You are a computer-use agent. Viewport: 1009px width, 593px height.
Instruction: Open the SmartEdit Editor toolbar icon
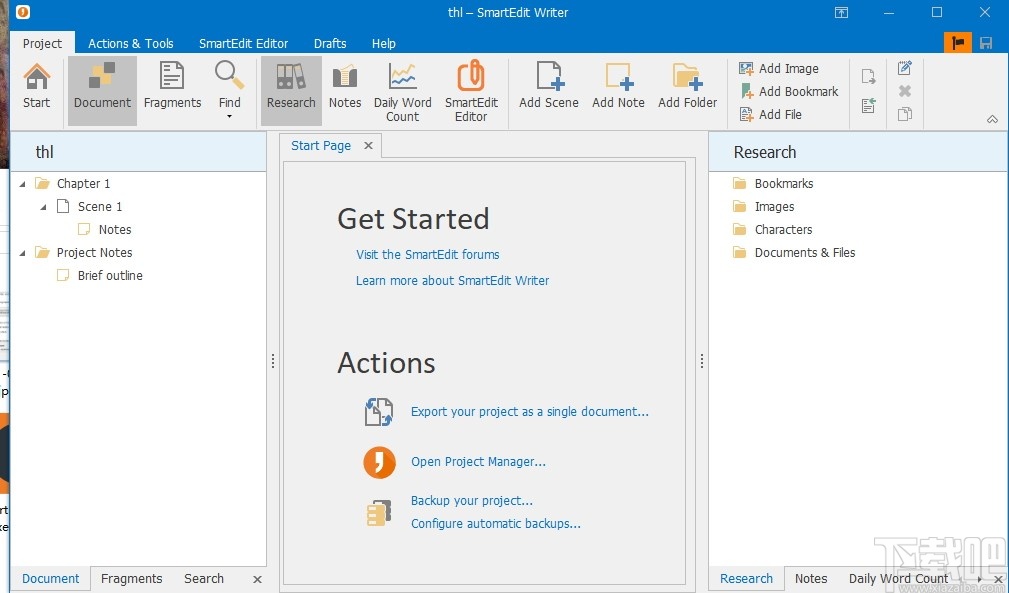[x=471, y=88]
